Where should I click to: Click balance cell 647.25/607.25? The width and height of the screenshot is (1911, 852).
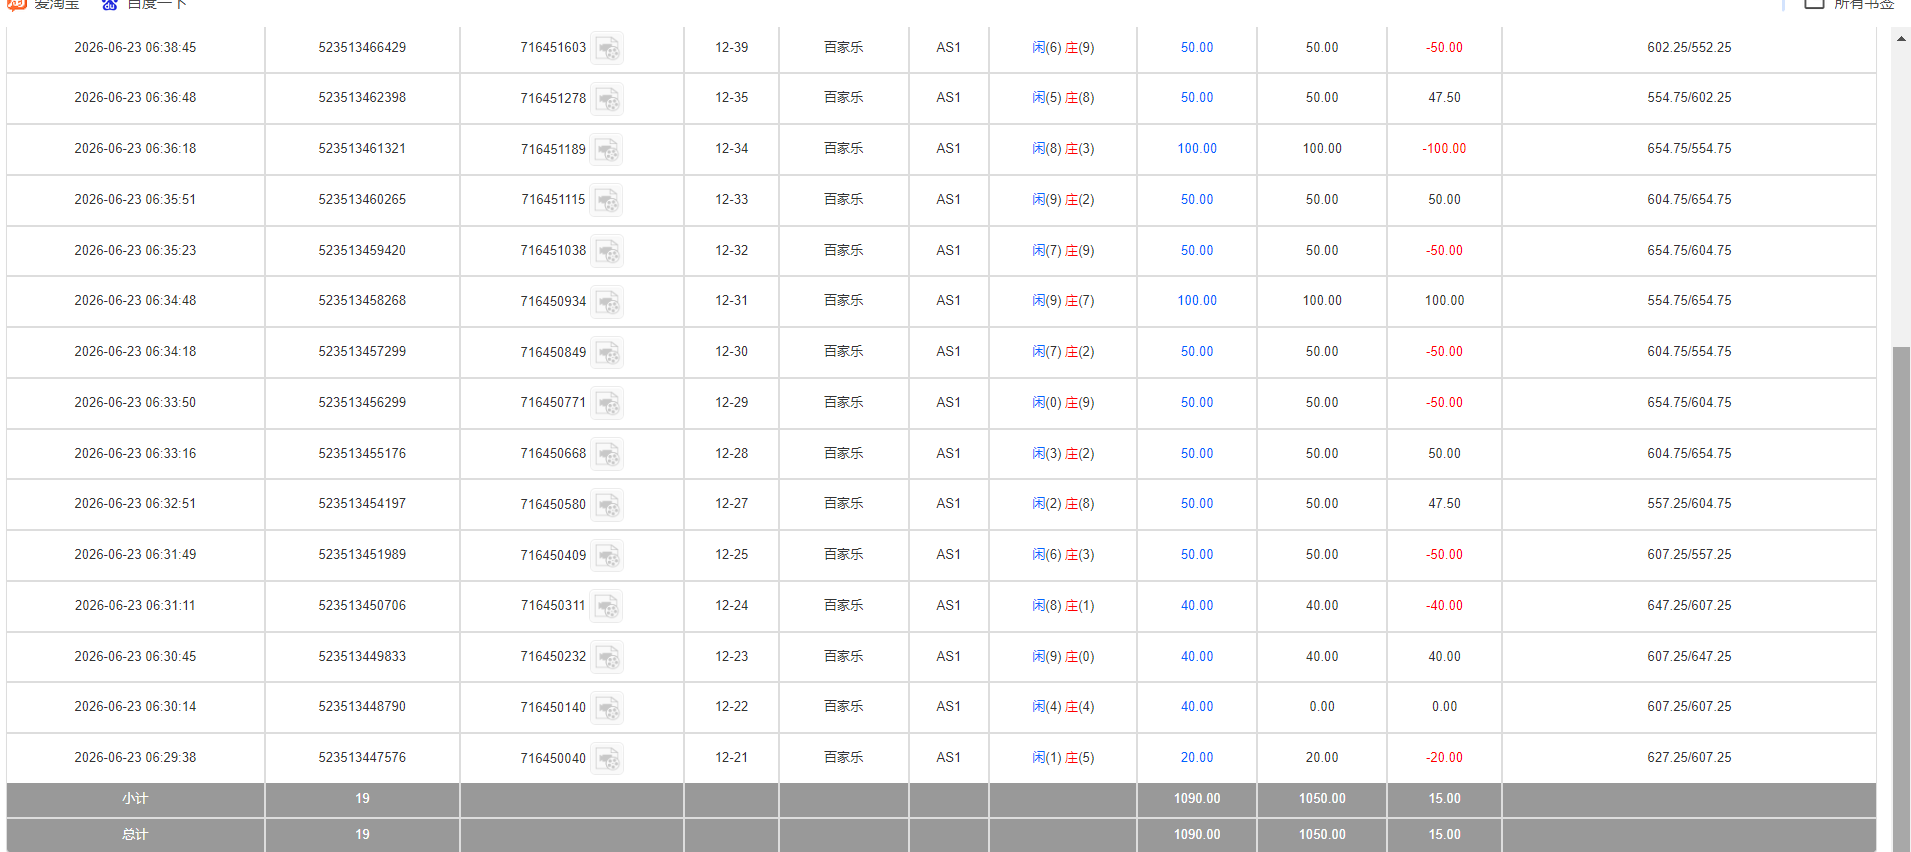click(x=1689, y=606)
